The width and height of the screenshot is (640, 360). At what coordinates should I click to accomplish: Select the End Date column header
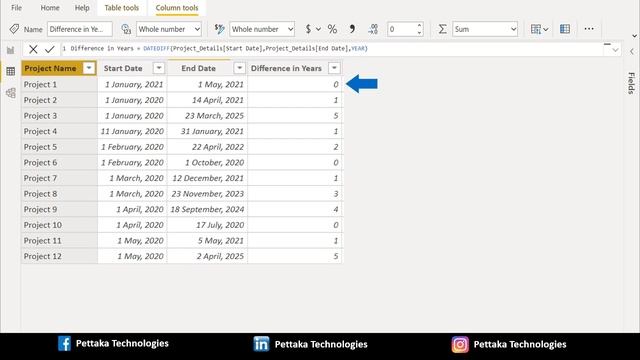[x=198, y=68]
